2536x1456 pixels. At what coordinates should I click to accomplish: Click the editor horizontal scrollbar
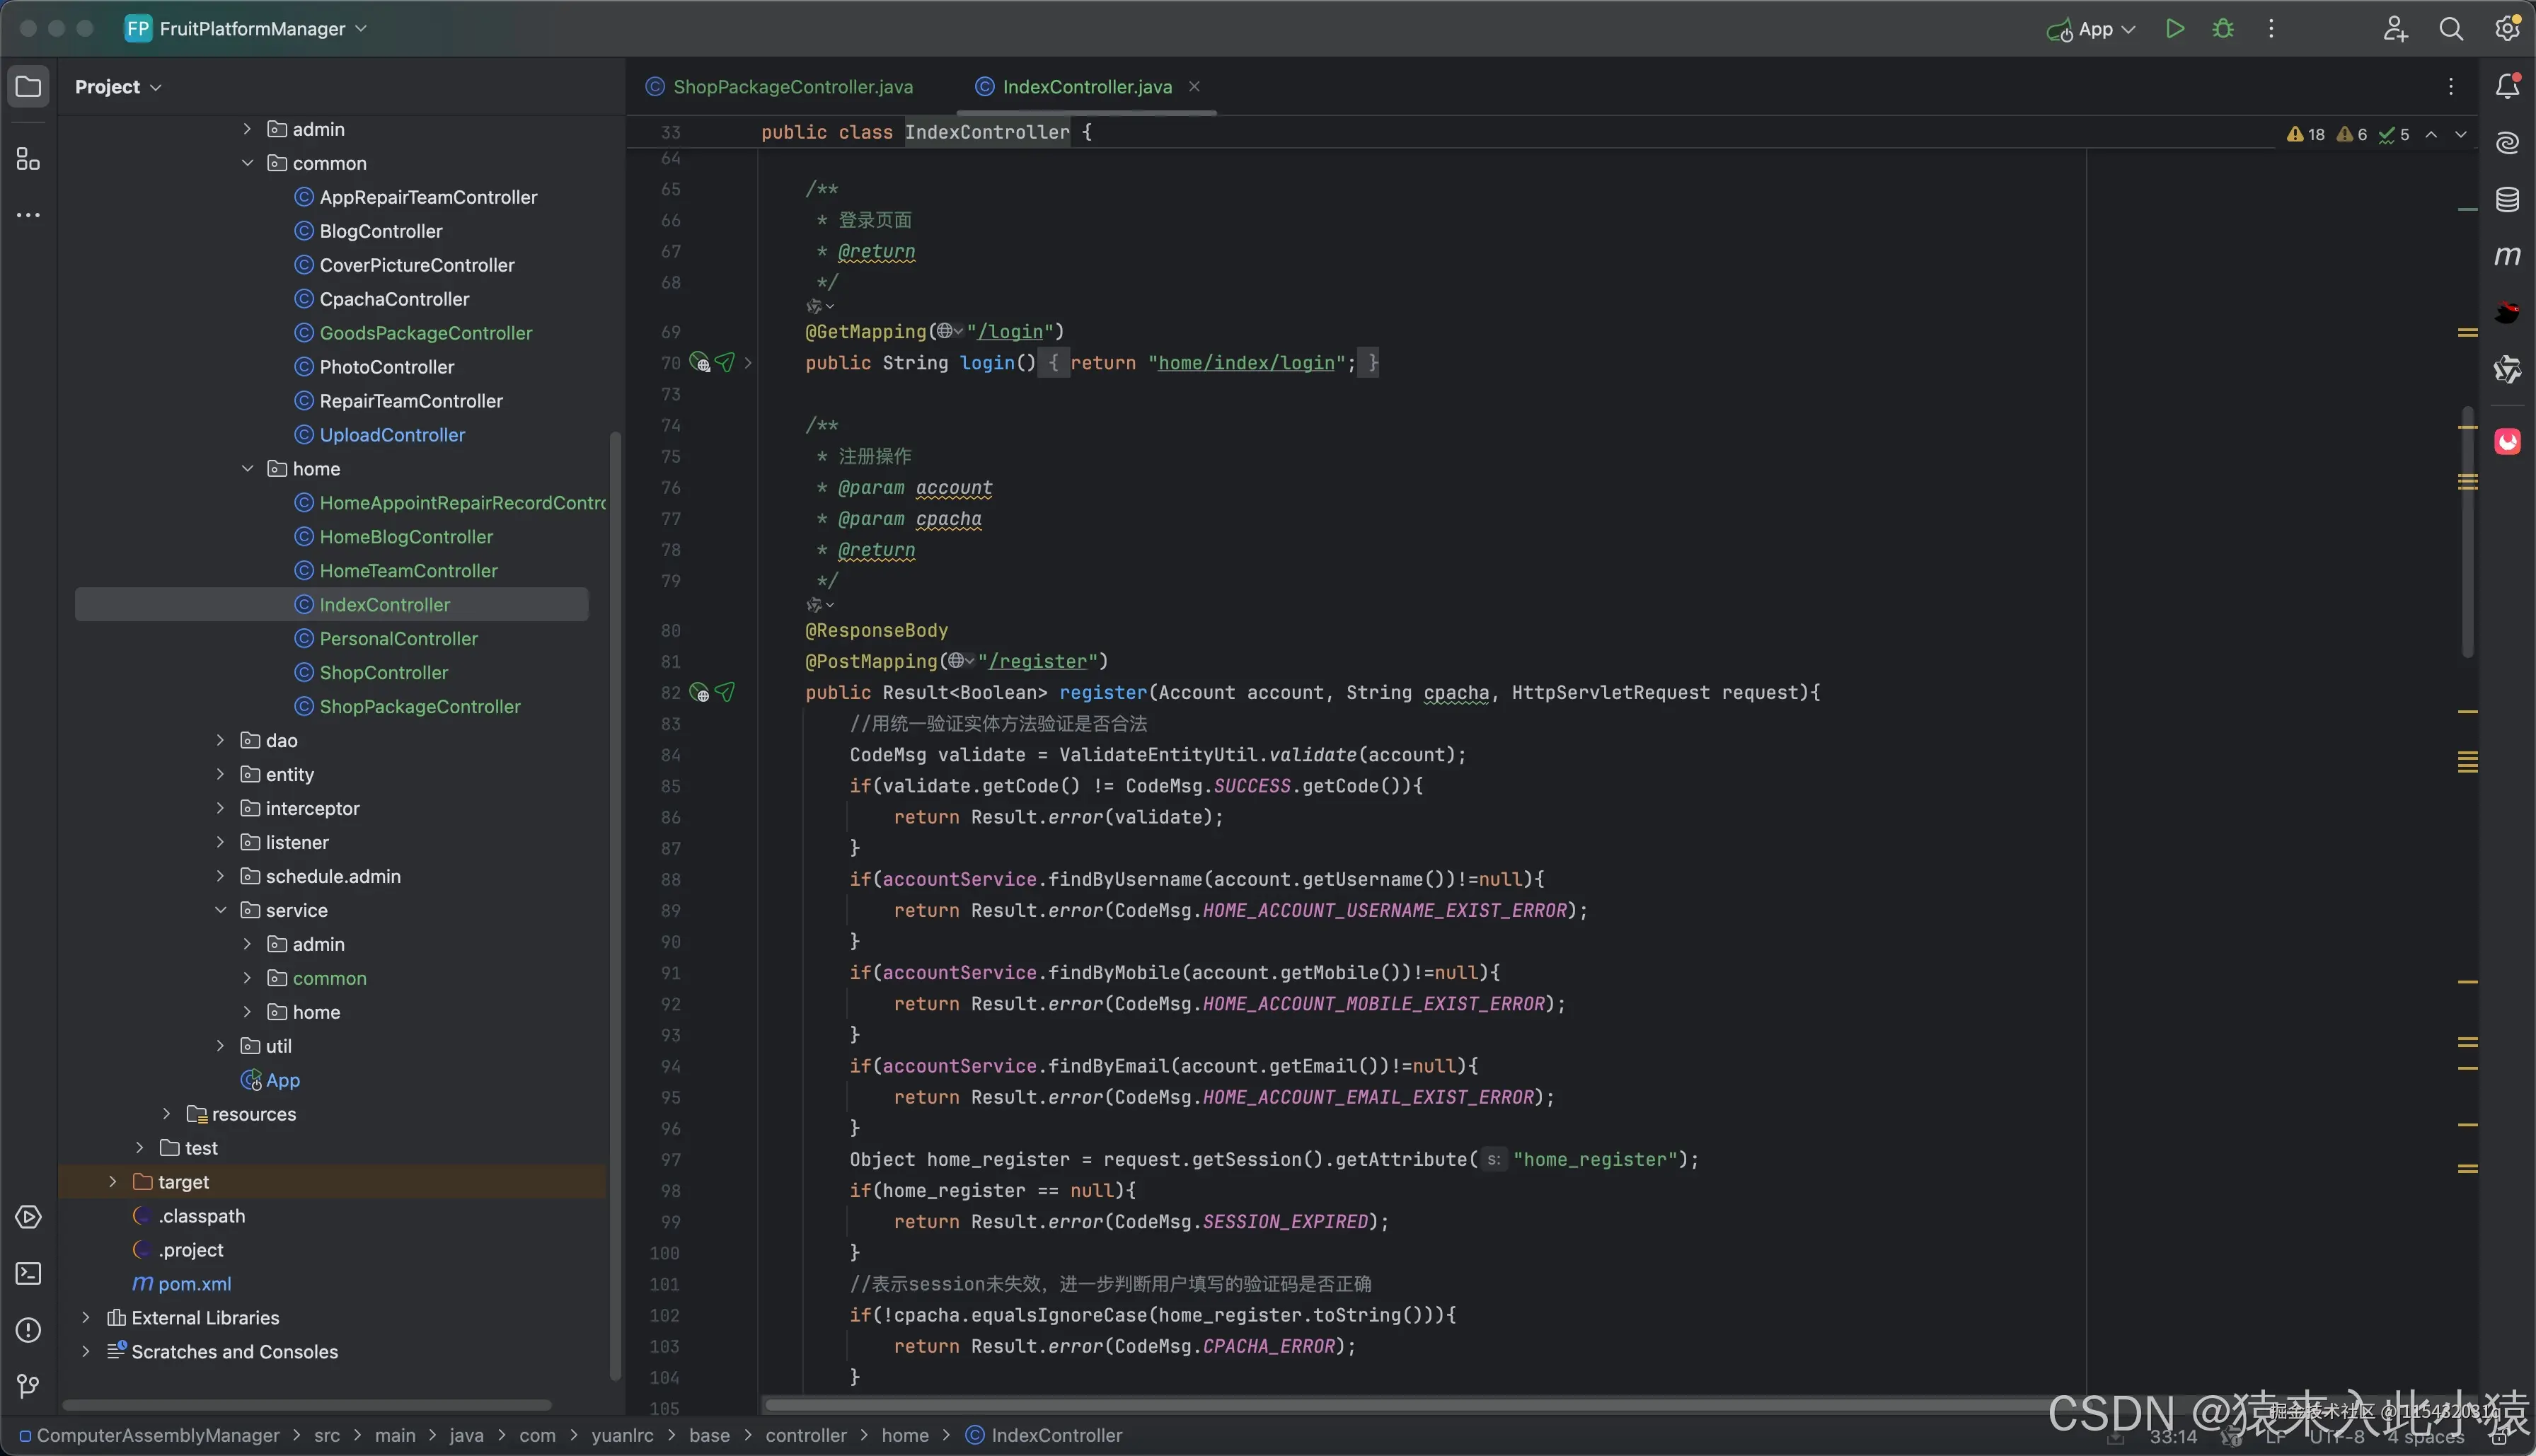(1400, 1405)
